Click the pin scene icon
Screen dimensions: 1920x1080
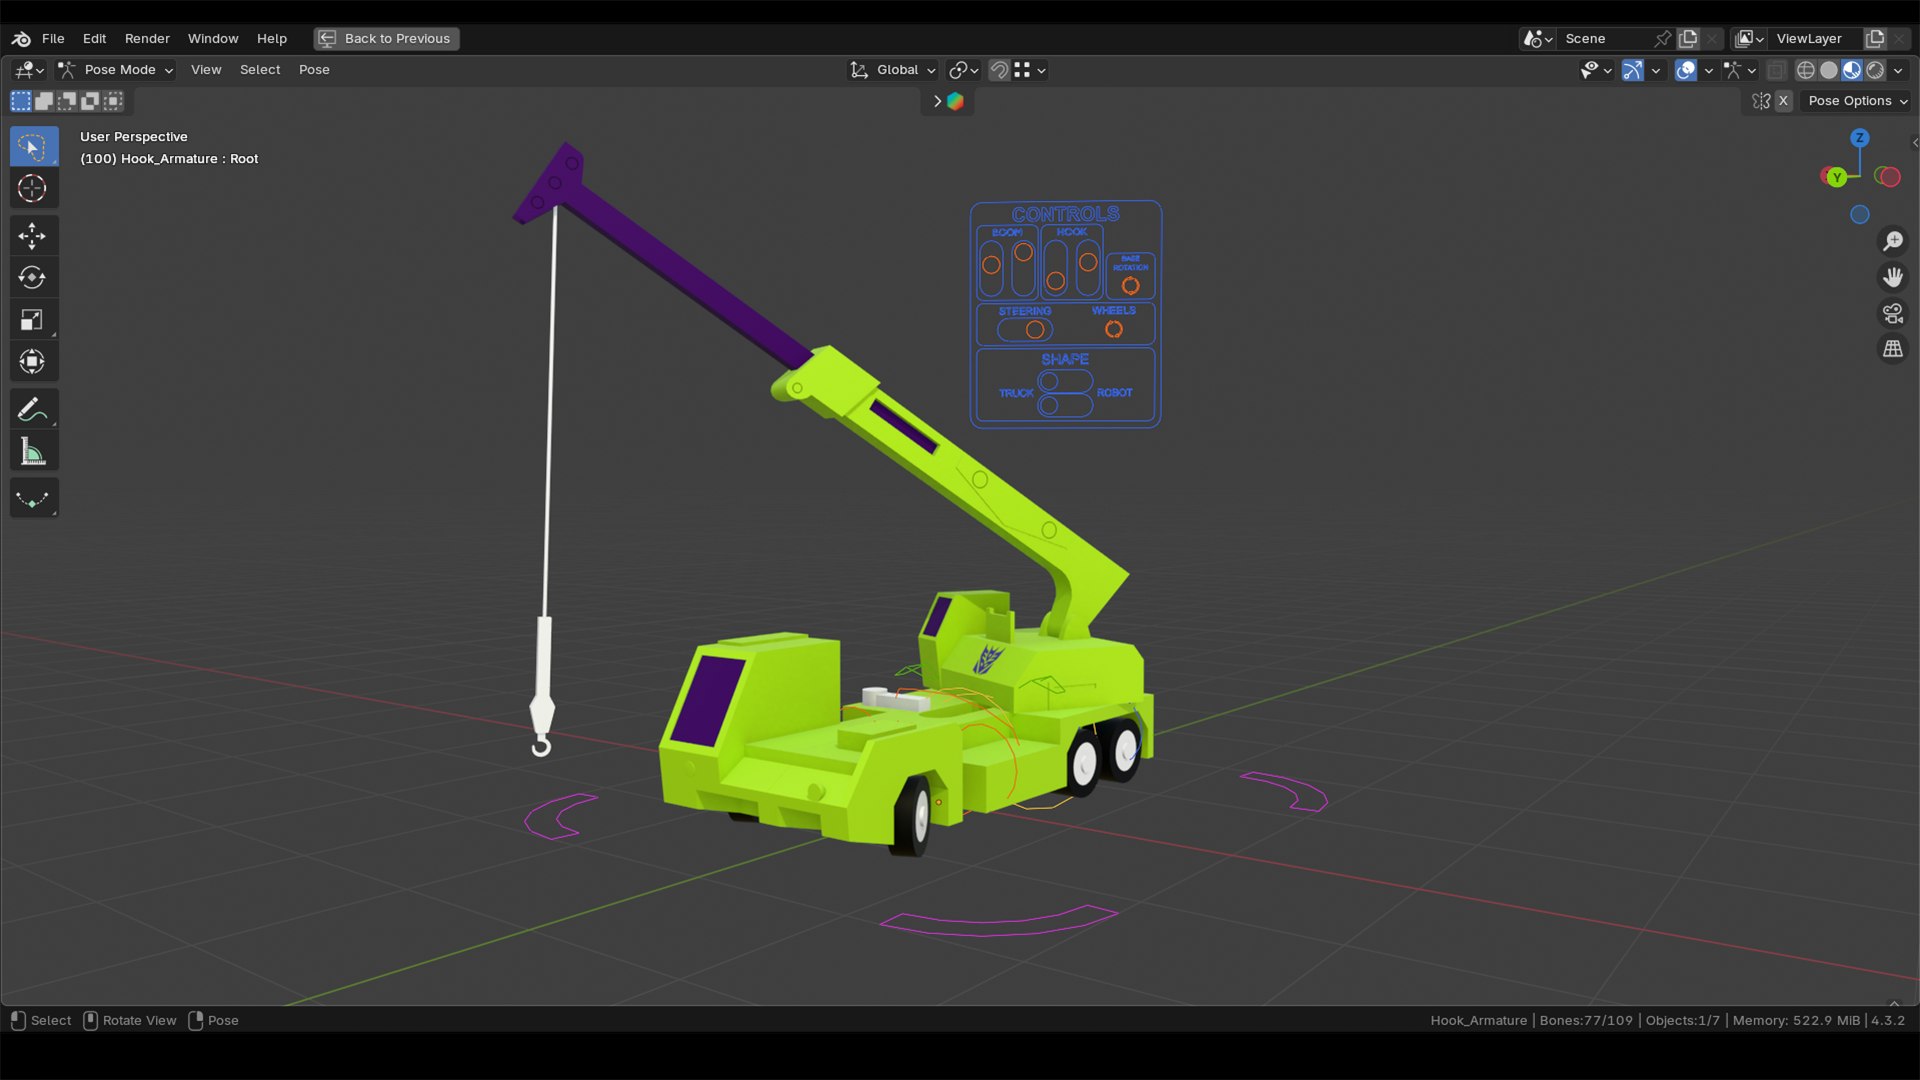pyautogui.click(x=1663, y=39)
